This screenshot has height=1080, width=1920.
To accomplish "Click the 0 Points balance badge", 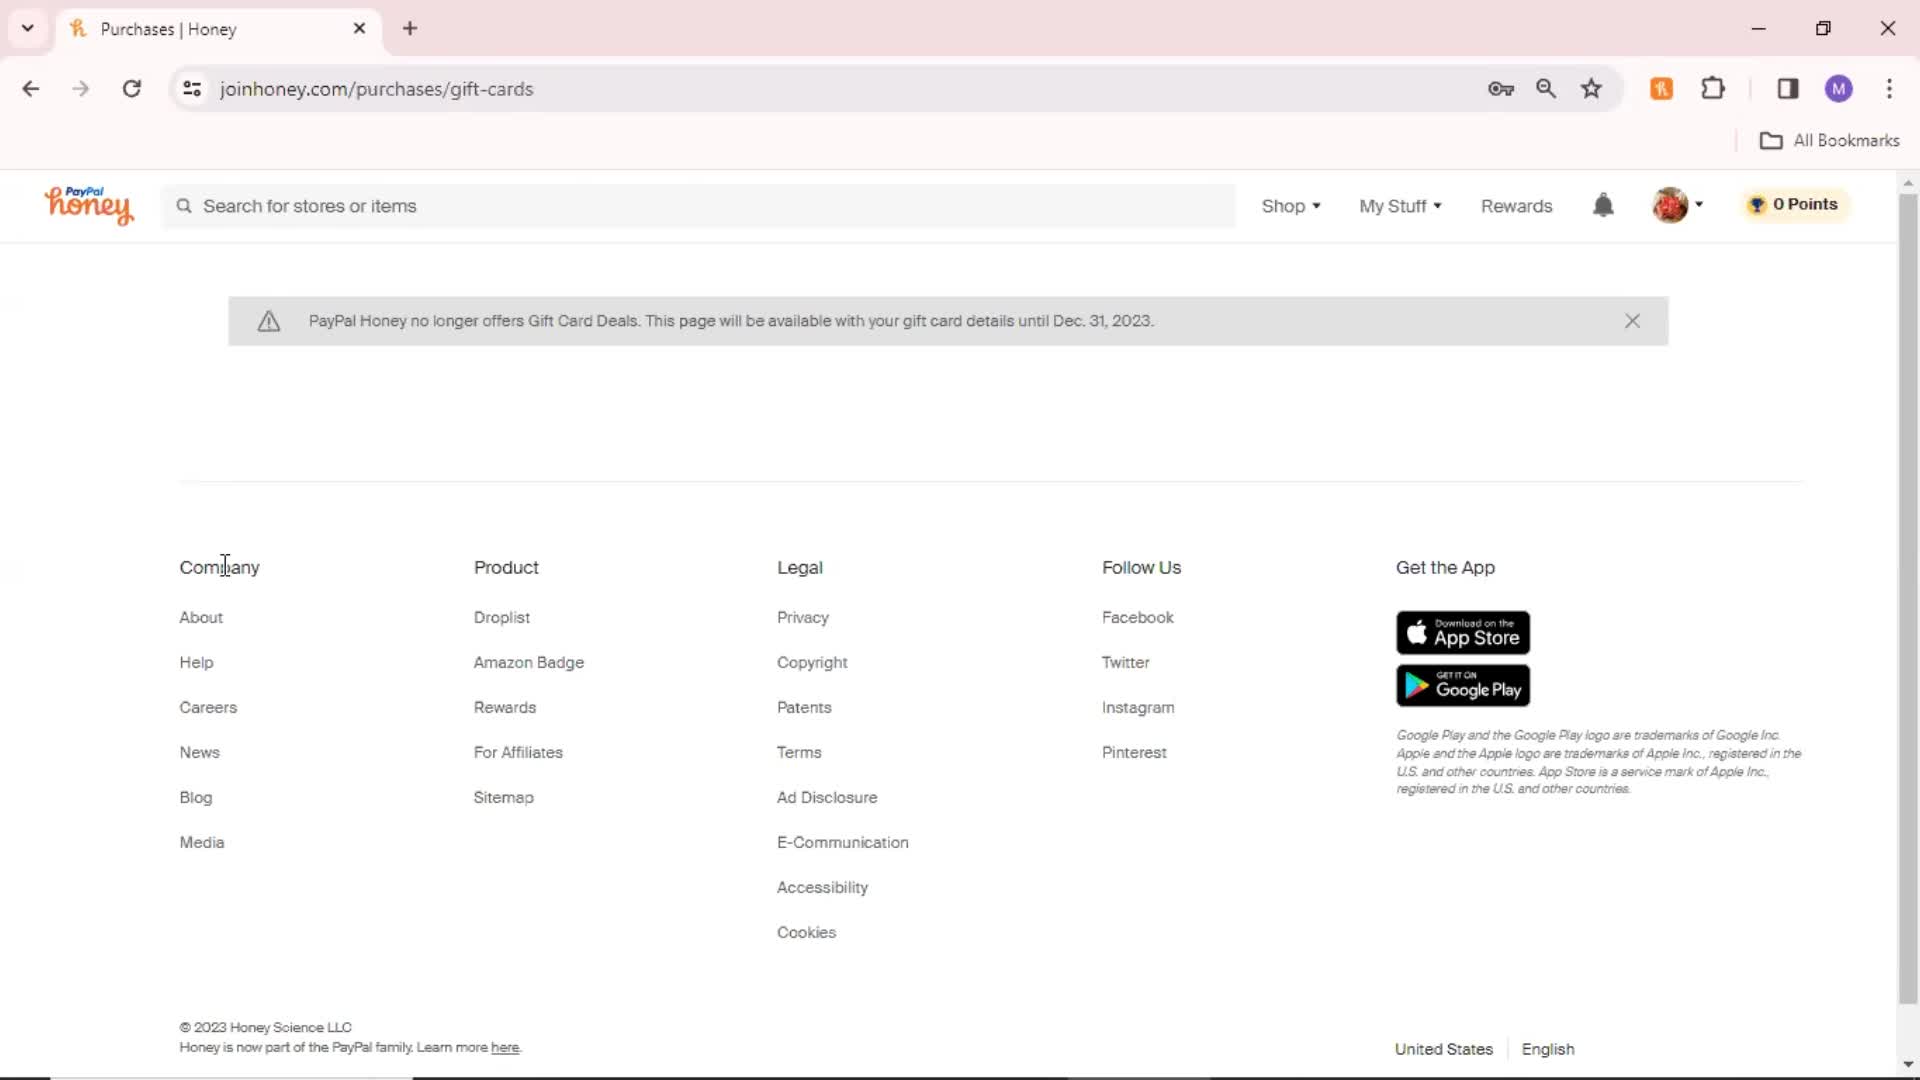I will (x=1795, y=204).
